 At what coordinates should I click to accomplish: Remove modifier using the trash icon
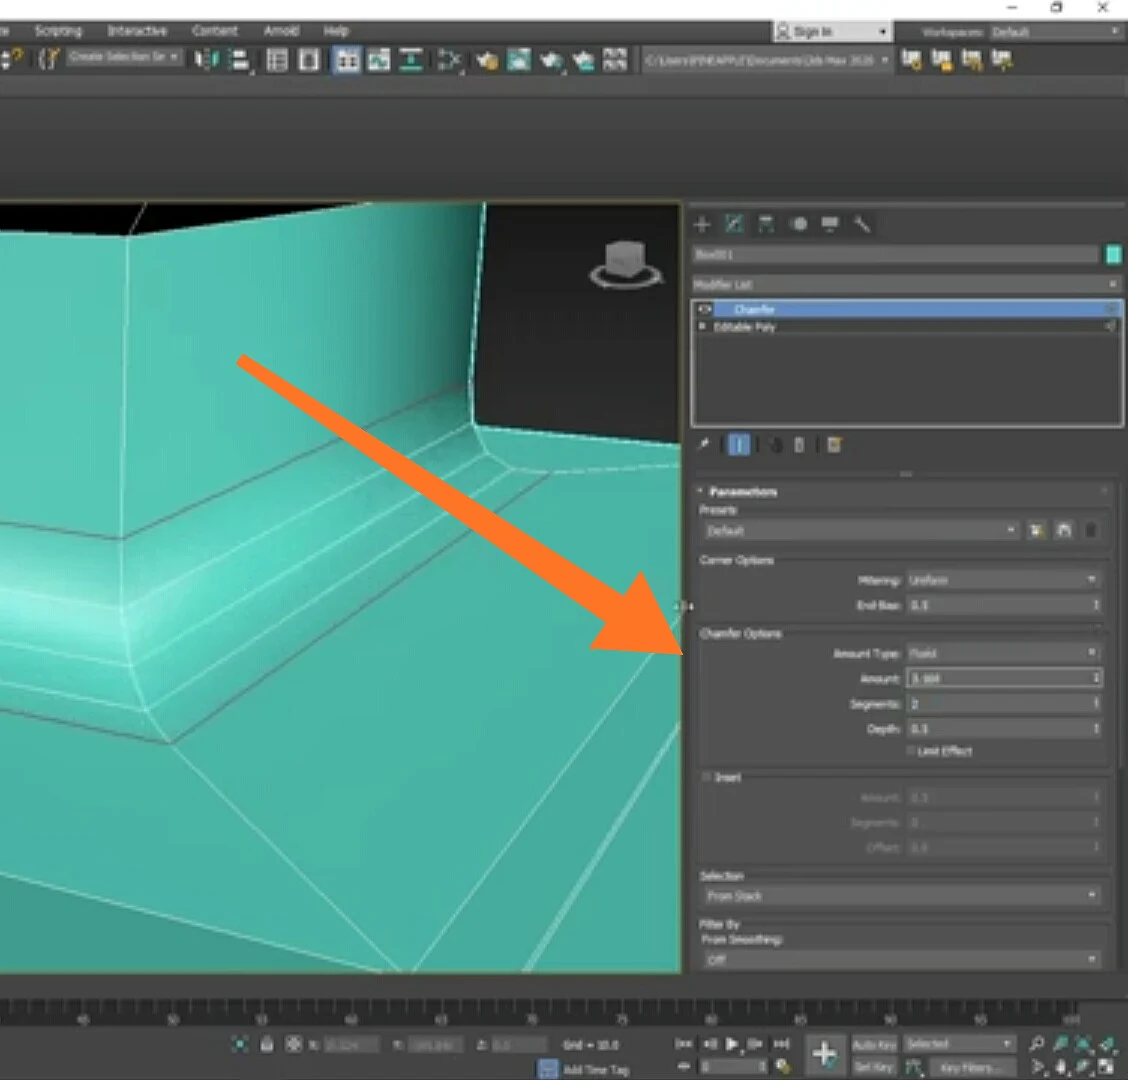coord(799,445)
